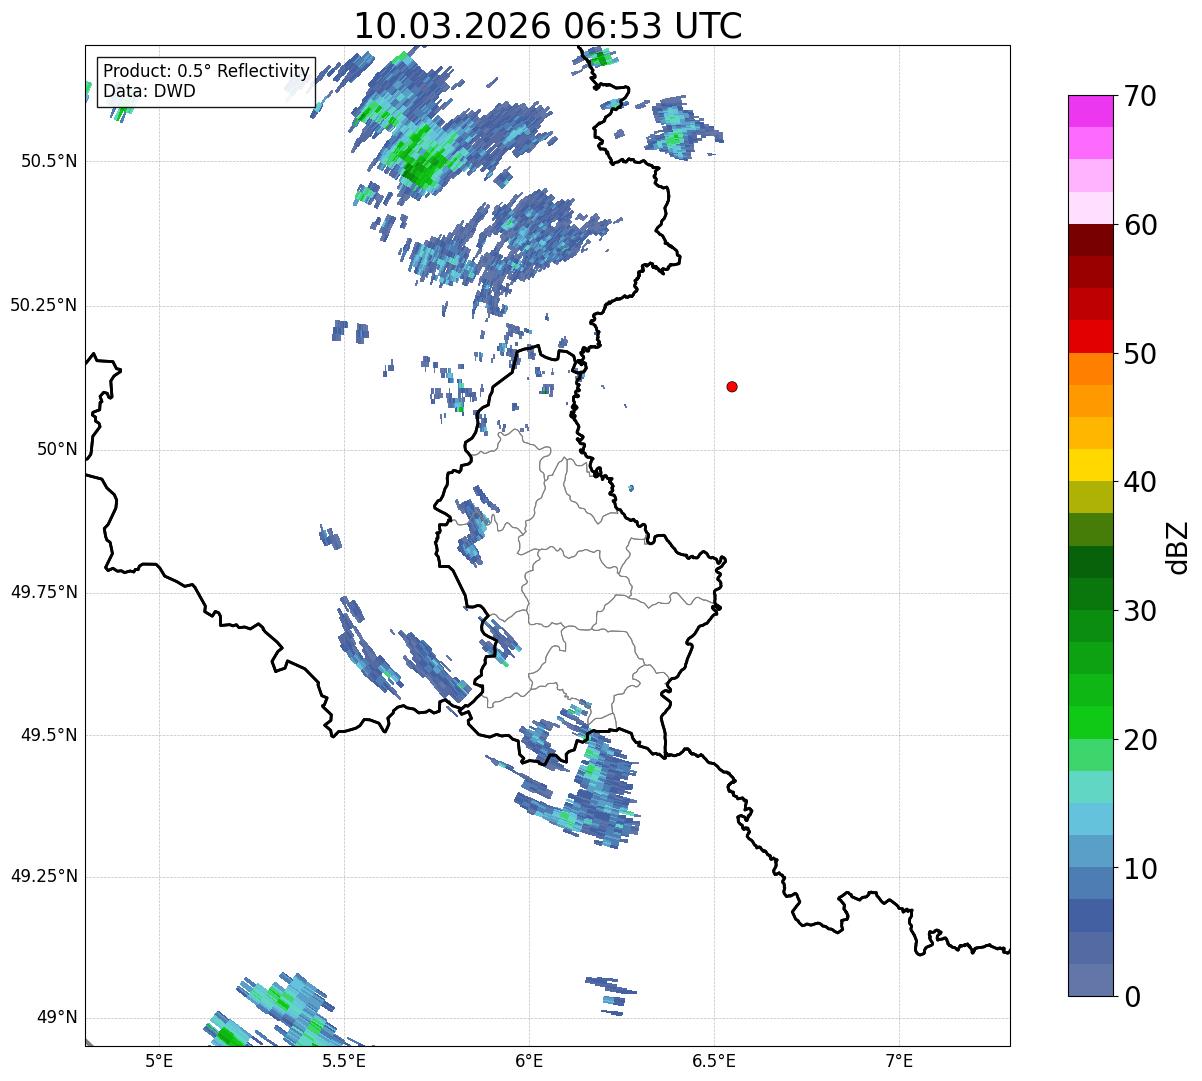Click the '7°E' longitude label

[x=899, y=1060]
